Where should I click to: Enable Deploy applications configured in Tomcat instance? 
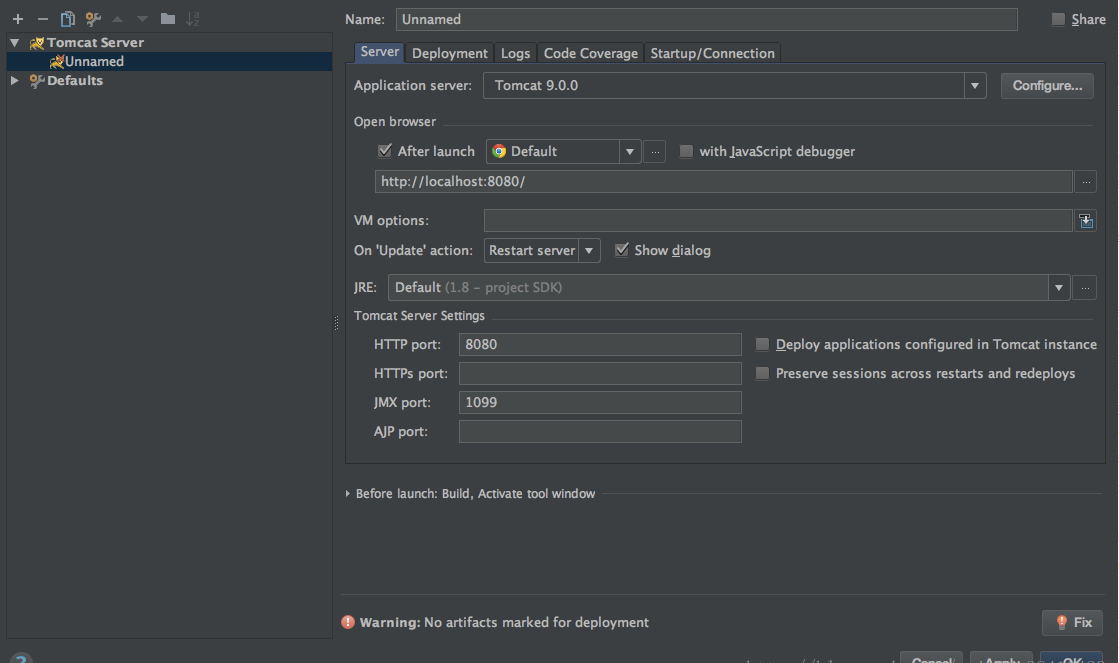[x=762, y=345]
